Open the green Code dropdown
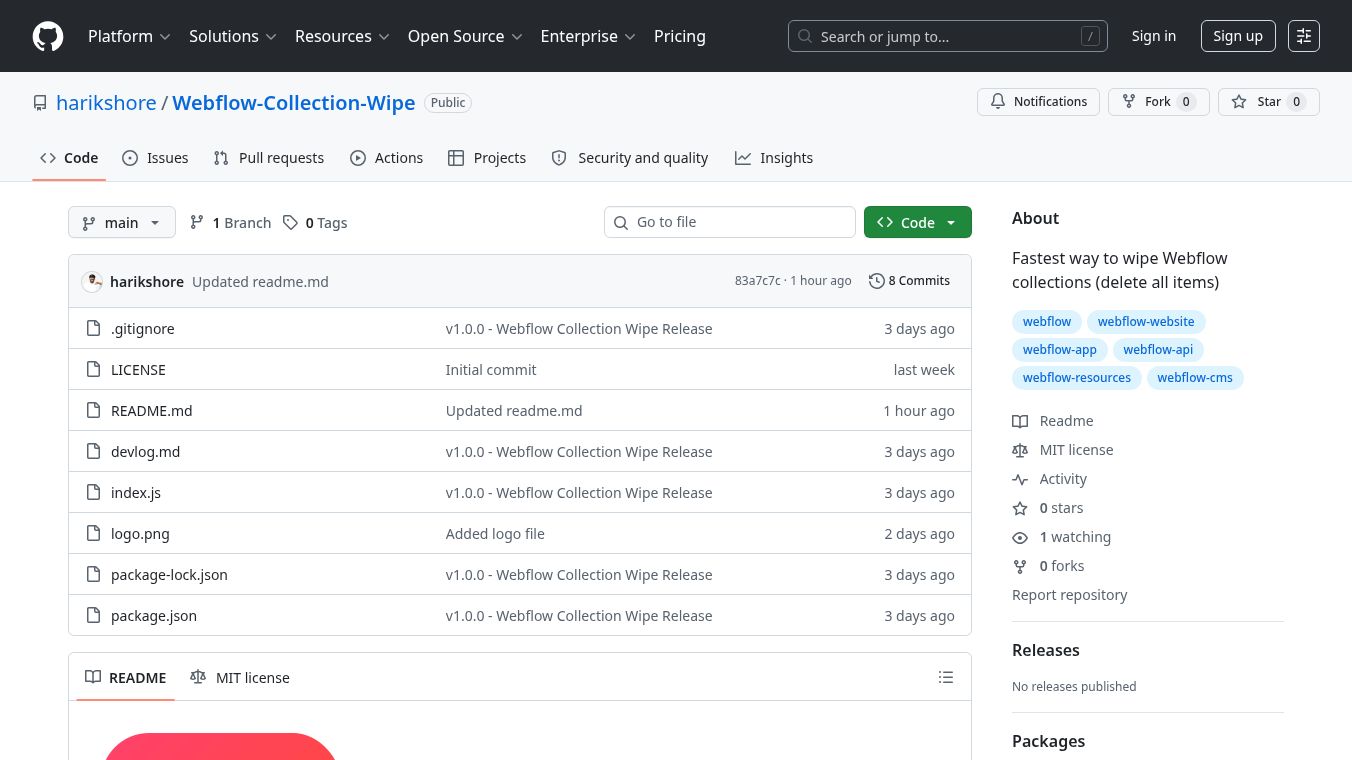 [x=918, y=222]
